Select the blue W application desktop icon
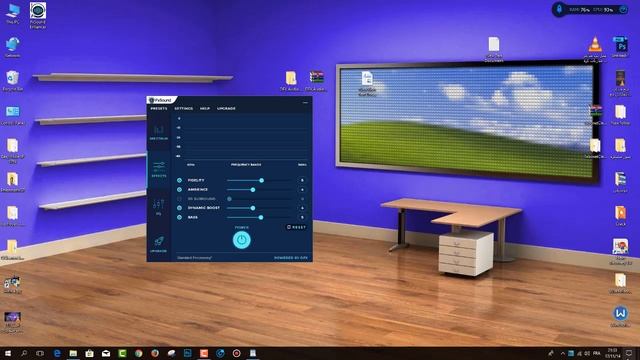The width and height of the screenshot is (640, 360). coord(620,317)
